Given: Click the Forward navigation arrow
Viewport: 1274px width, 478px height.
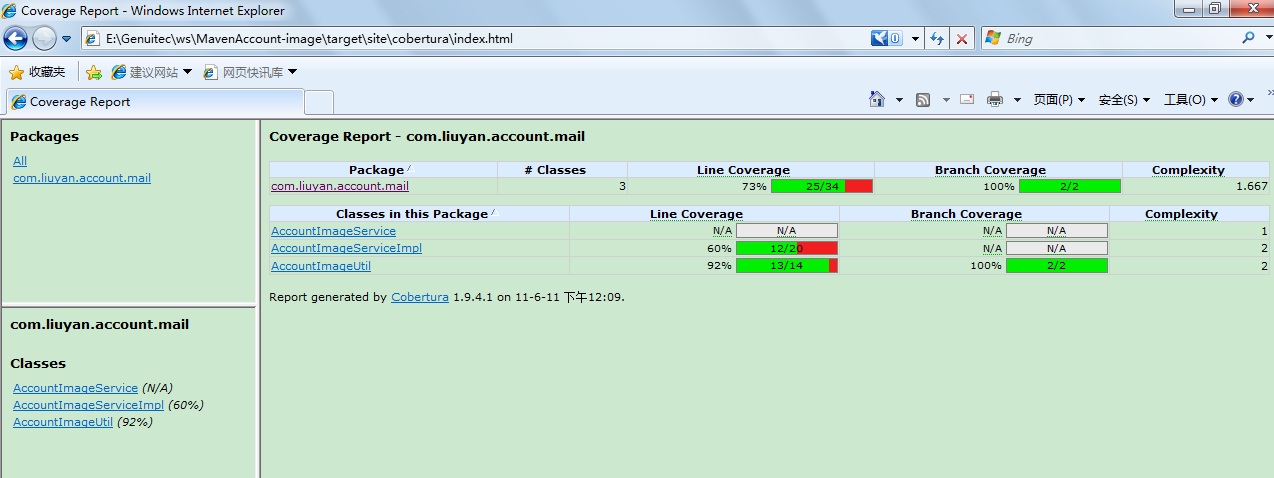Looking at the screenshot, I should tap(44, 39).
